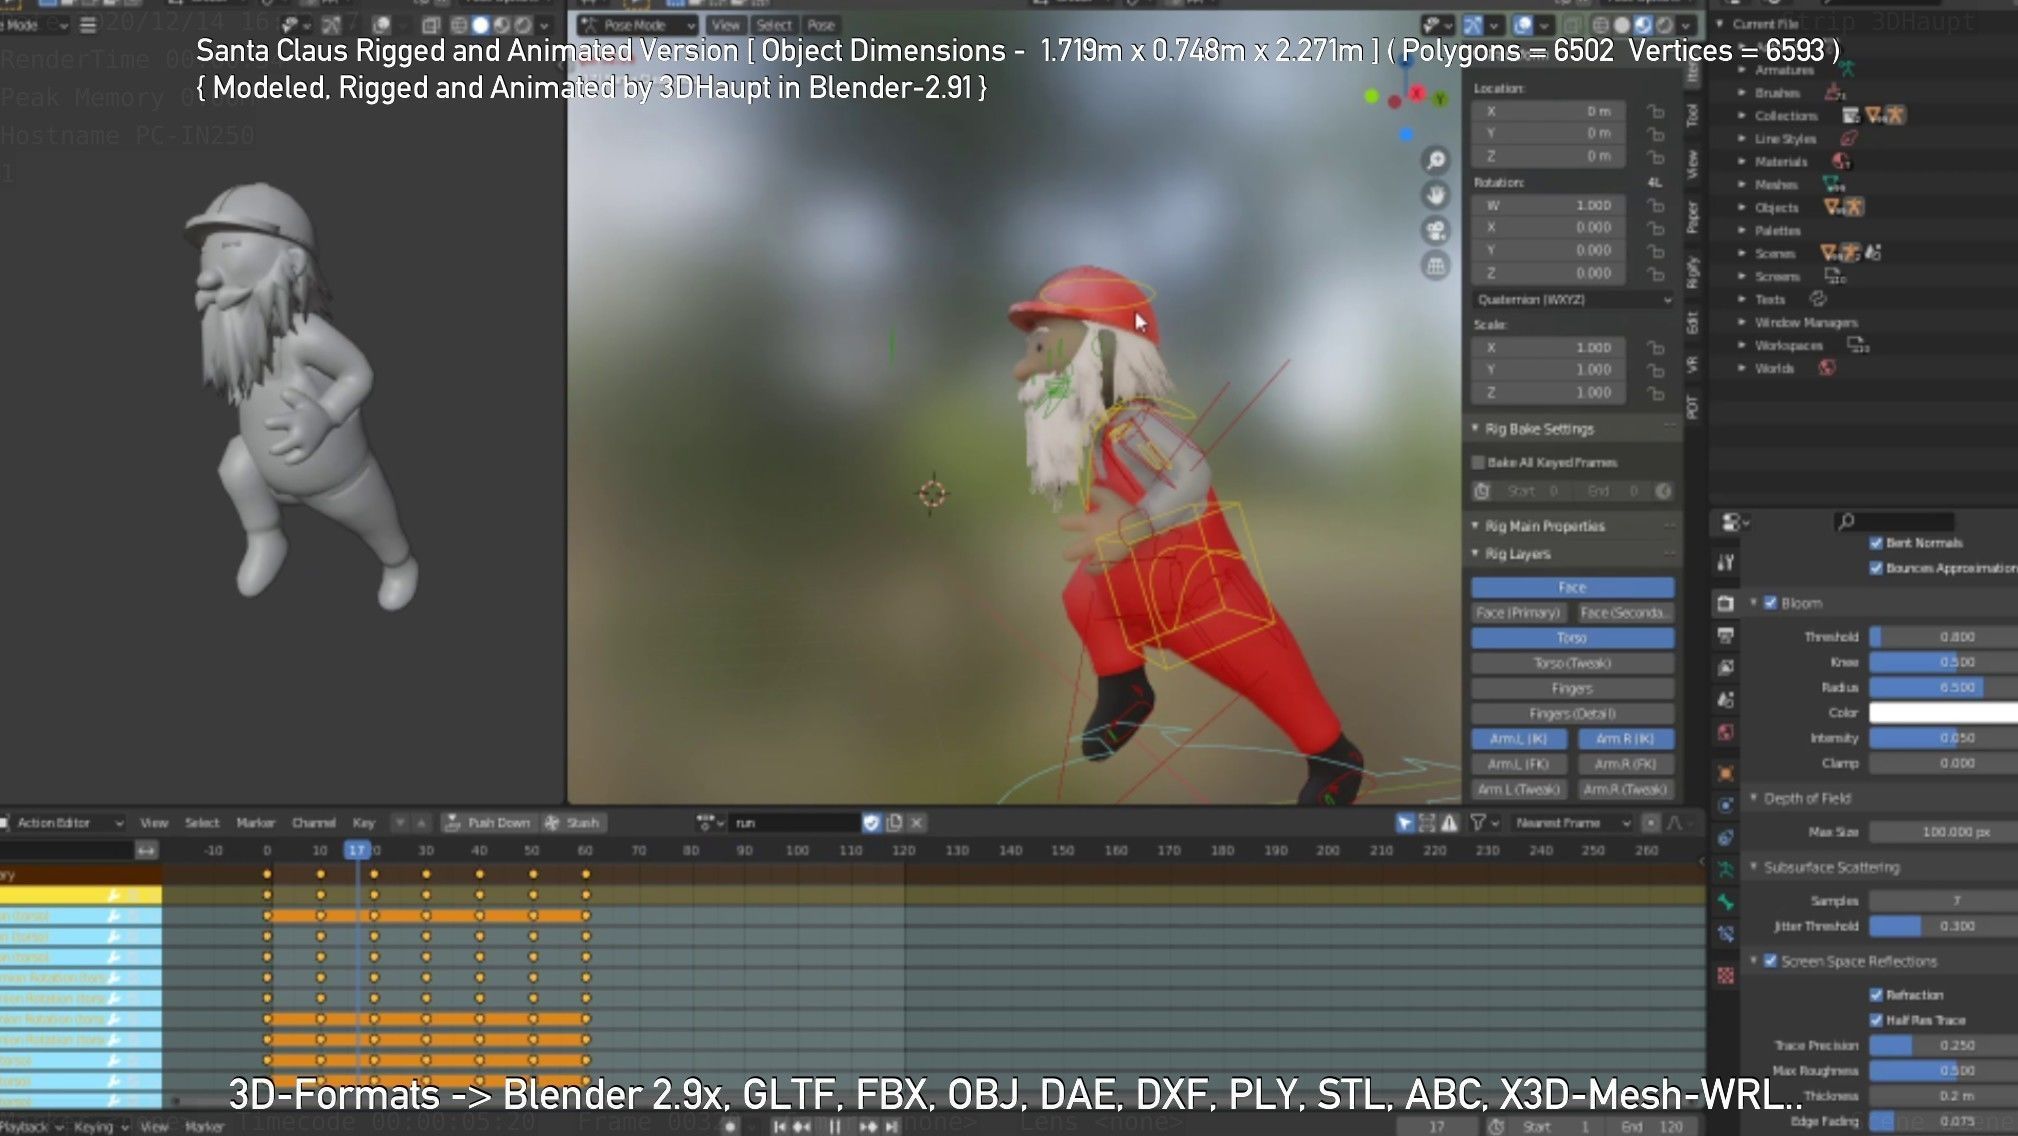
Task: Open Nearest Frame snapping dropdown
Action: [x=1572, y=823]
